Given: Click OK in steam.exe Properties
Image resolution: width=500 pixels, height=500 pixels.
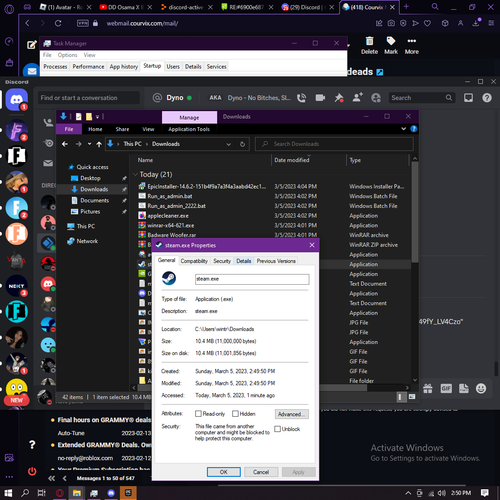Looking at the screenshot, I should tap(223, 472).
